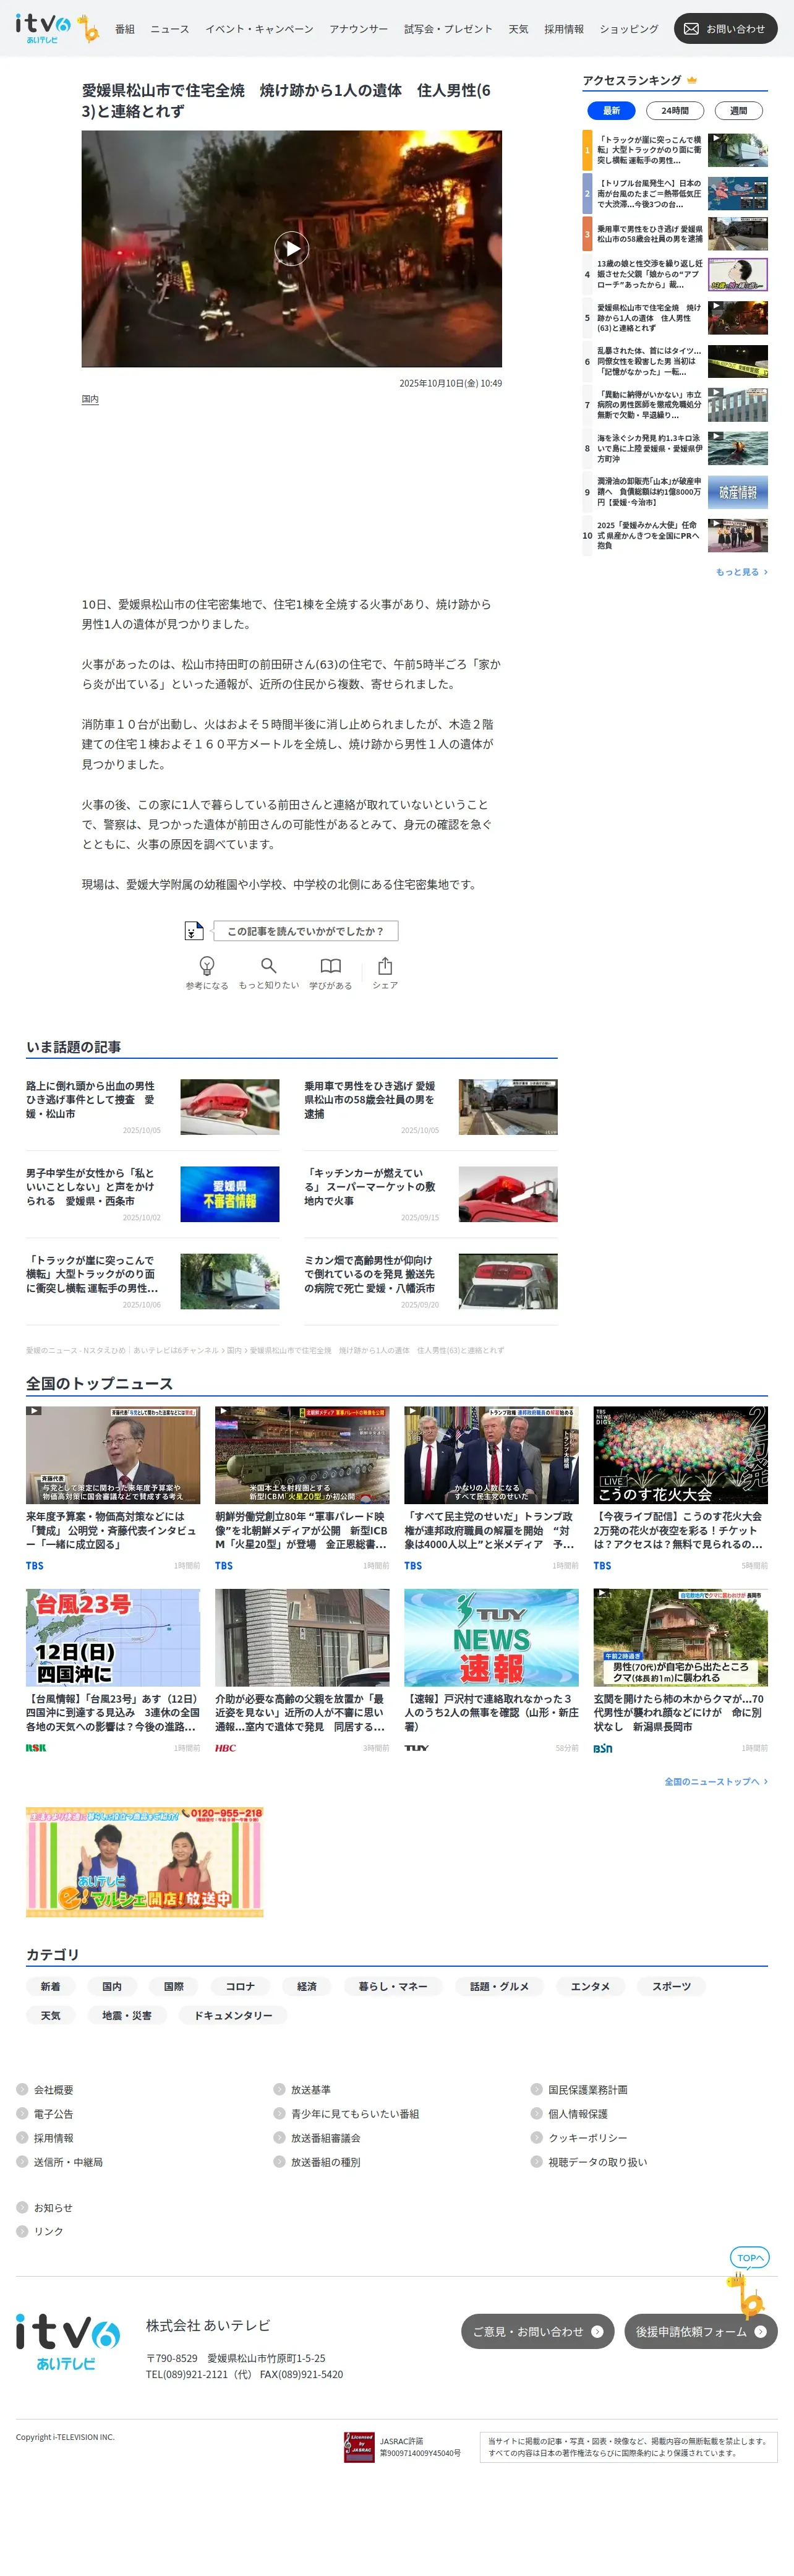Click the footer itv6 あいテレビ logo
794x2576 pixels.
tap(67, 2342)
